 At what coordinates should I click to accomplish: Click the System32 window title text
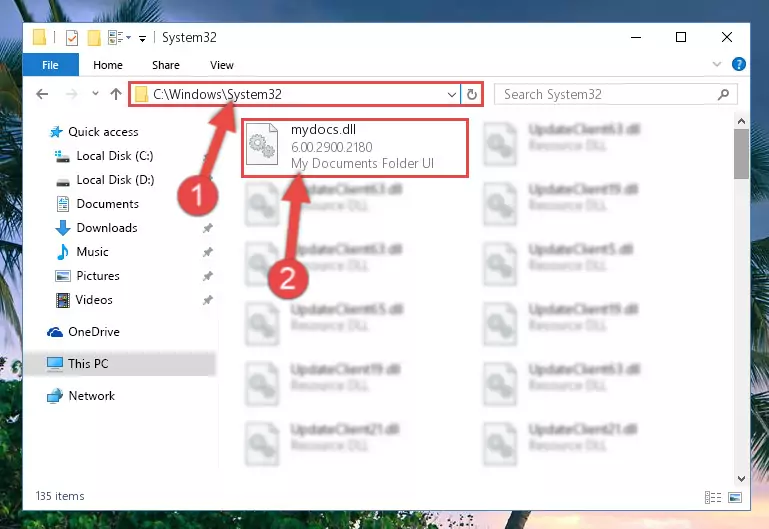point(189,38)
